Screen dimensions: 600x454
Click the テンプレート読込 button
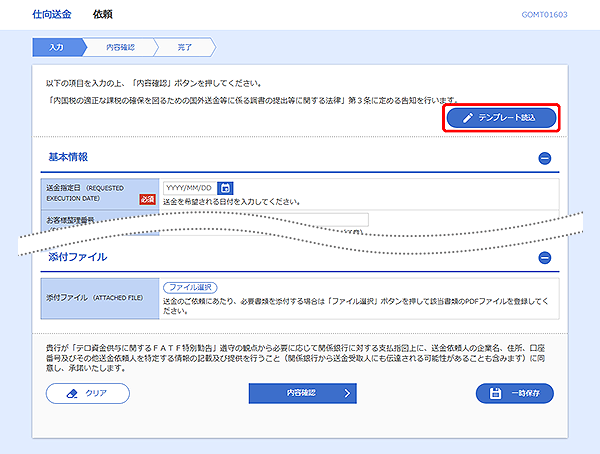pyautogui.click(x=501, y=118)
